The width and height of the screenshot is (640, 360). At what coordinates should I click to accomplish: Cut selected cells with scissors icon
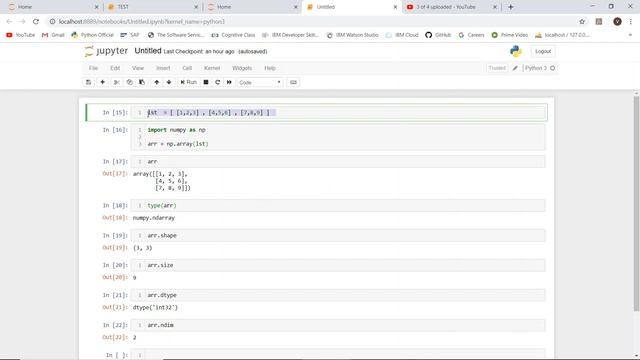pyautogui.click(x=117, y=82)
